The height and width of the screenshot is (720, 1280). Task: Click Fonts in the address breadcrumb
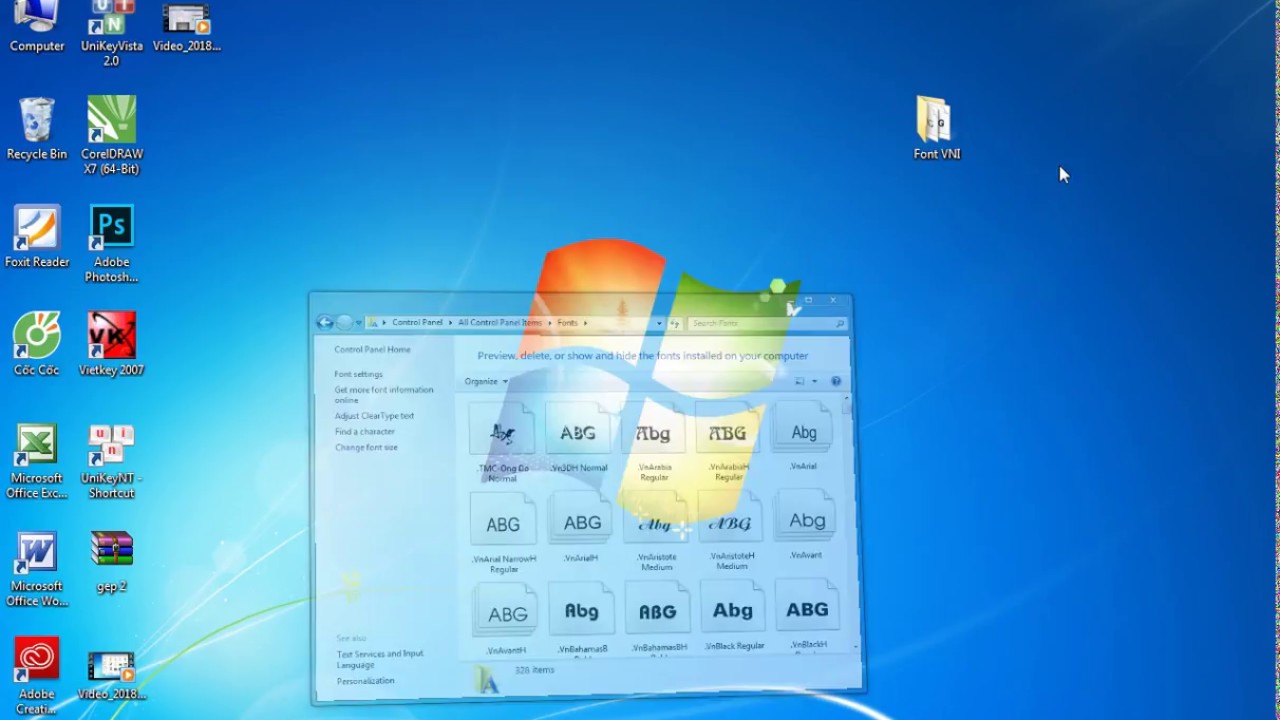pyautogui.click(x=567, y=323)
